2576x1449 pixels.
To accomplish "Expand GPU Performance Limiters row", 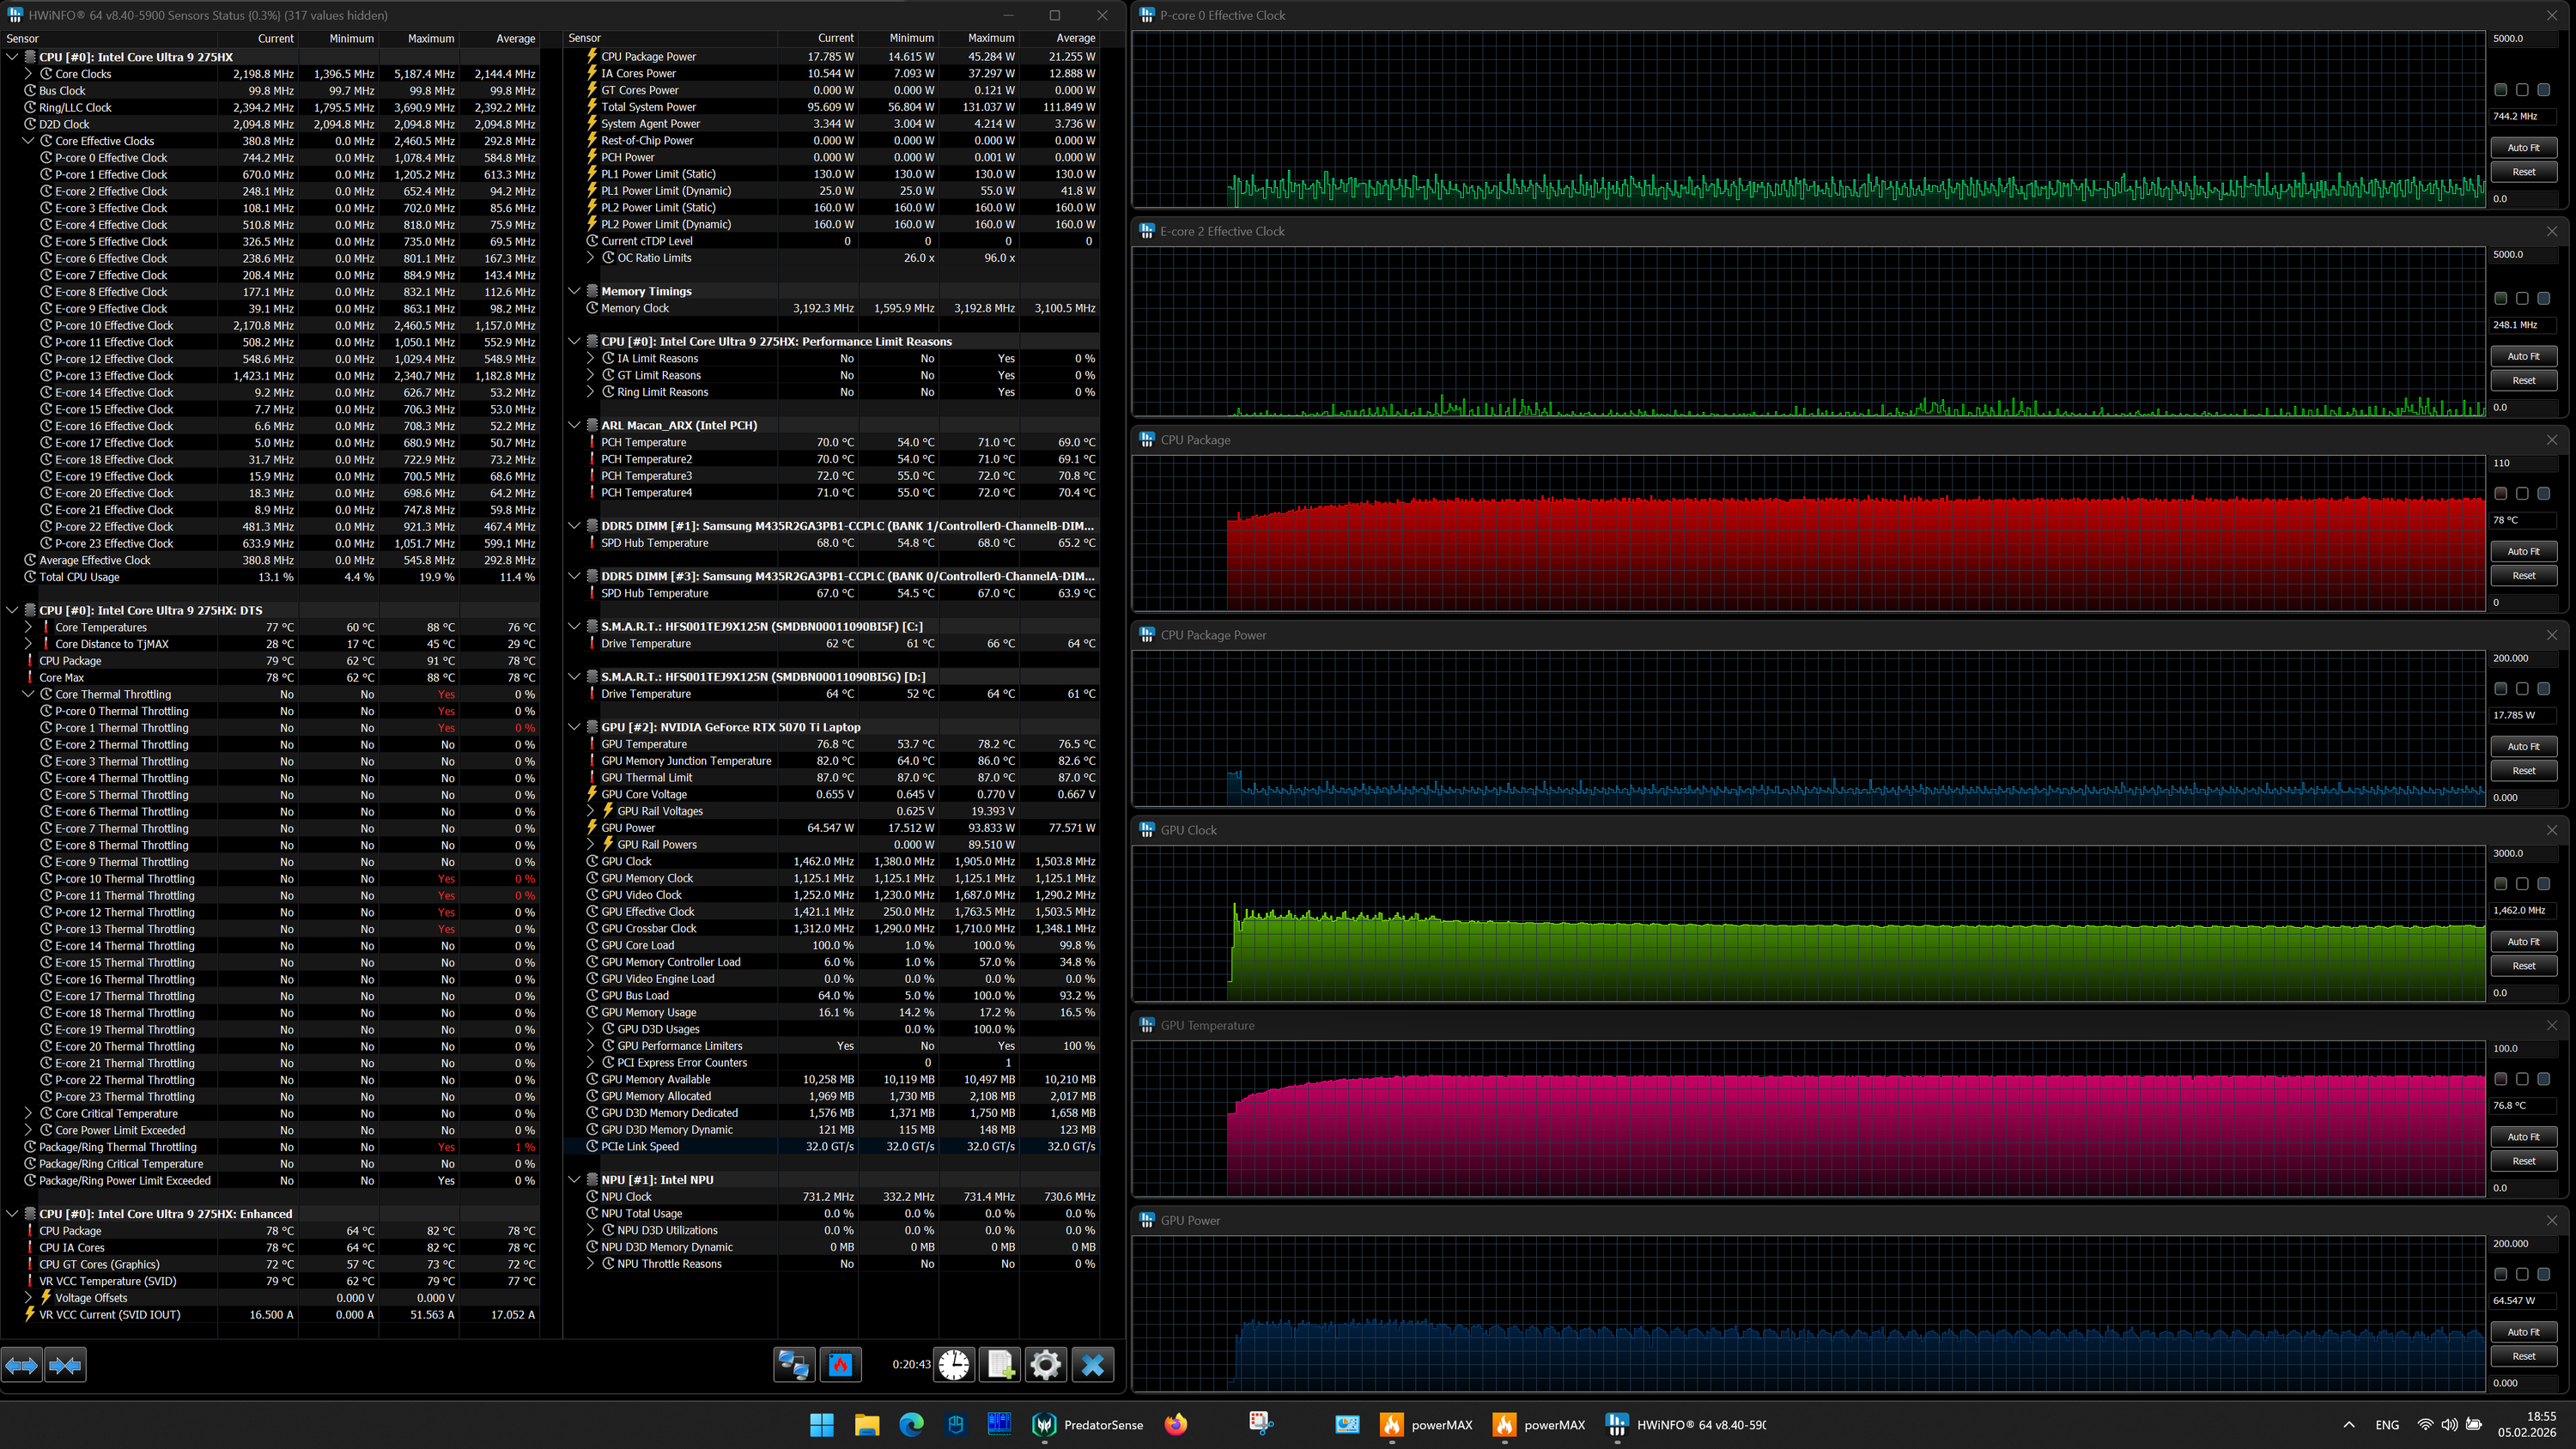I will point(591,1046).
